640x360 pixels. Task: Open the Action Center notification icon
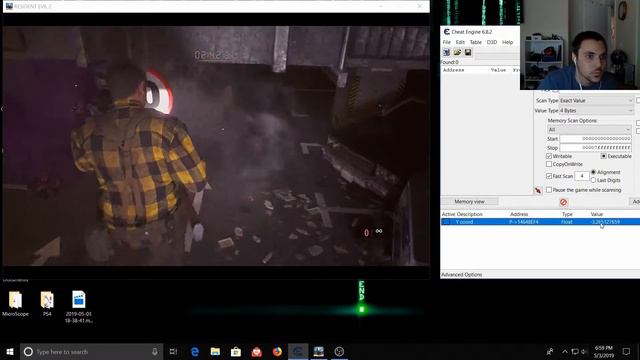coord(626,351)
